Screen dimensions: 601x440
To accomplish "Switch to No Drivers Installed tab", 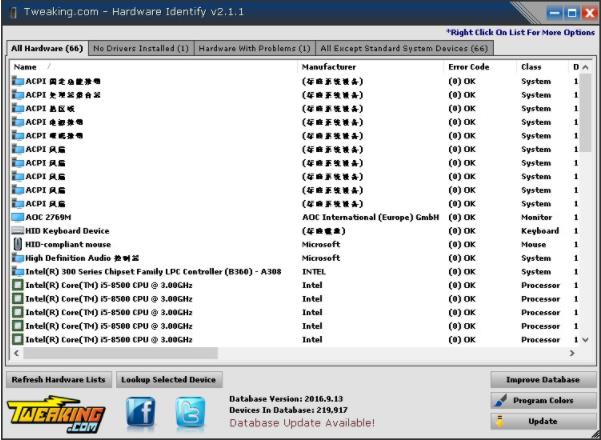I will click(x=141, y=47).
